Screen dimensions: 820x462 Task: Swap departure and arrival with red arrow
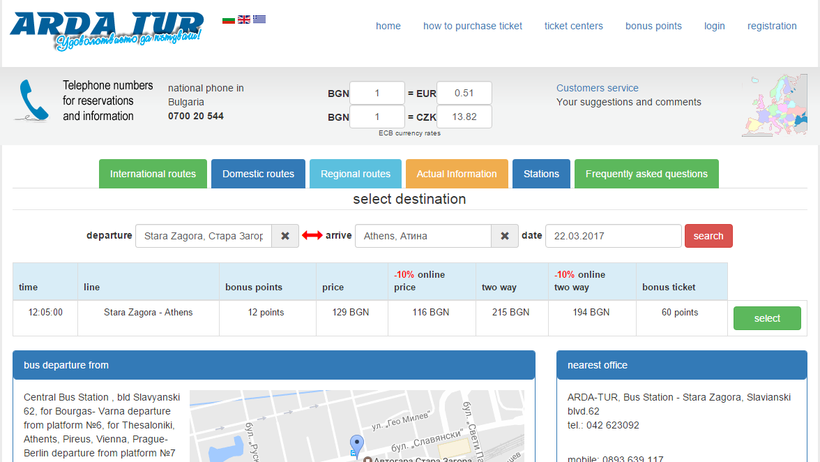pyautogui.click(x=312, y=236)
